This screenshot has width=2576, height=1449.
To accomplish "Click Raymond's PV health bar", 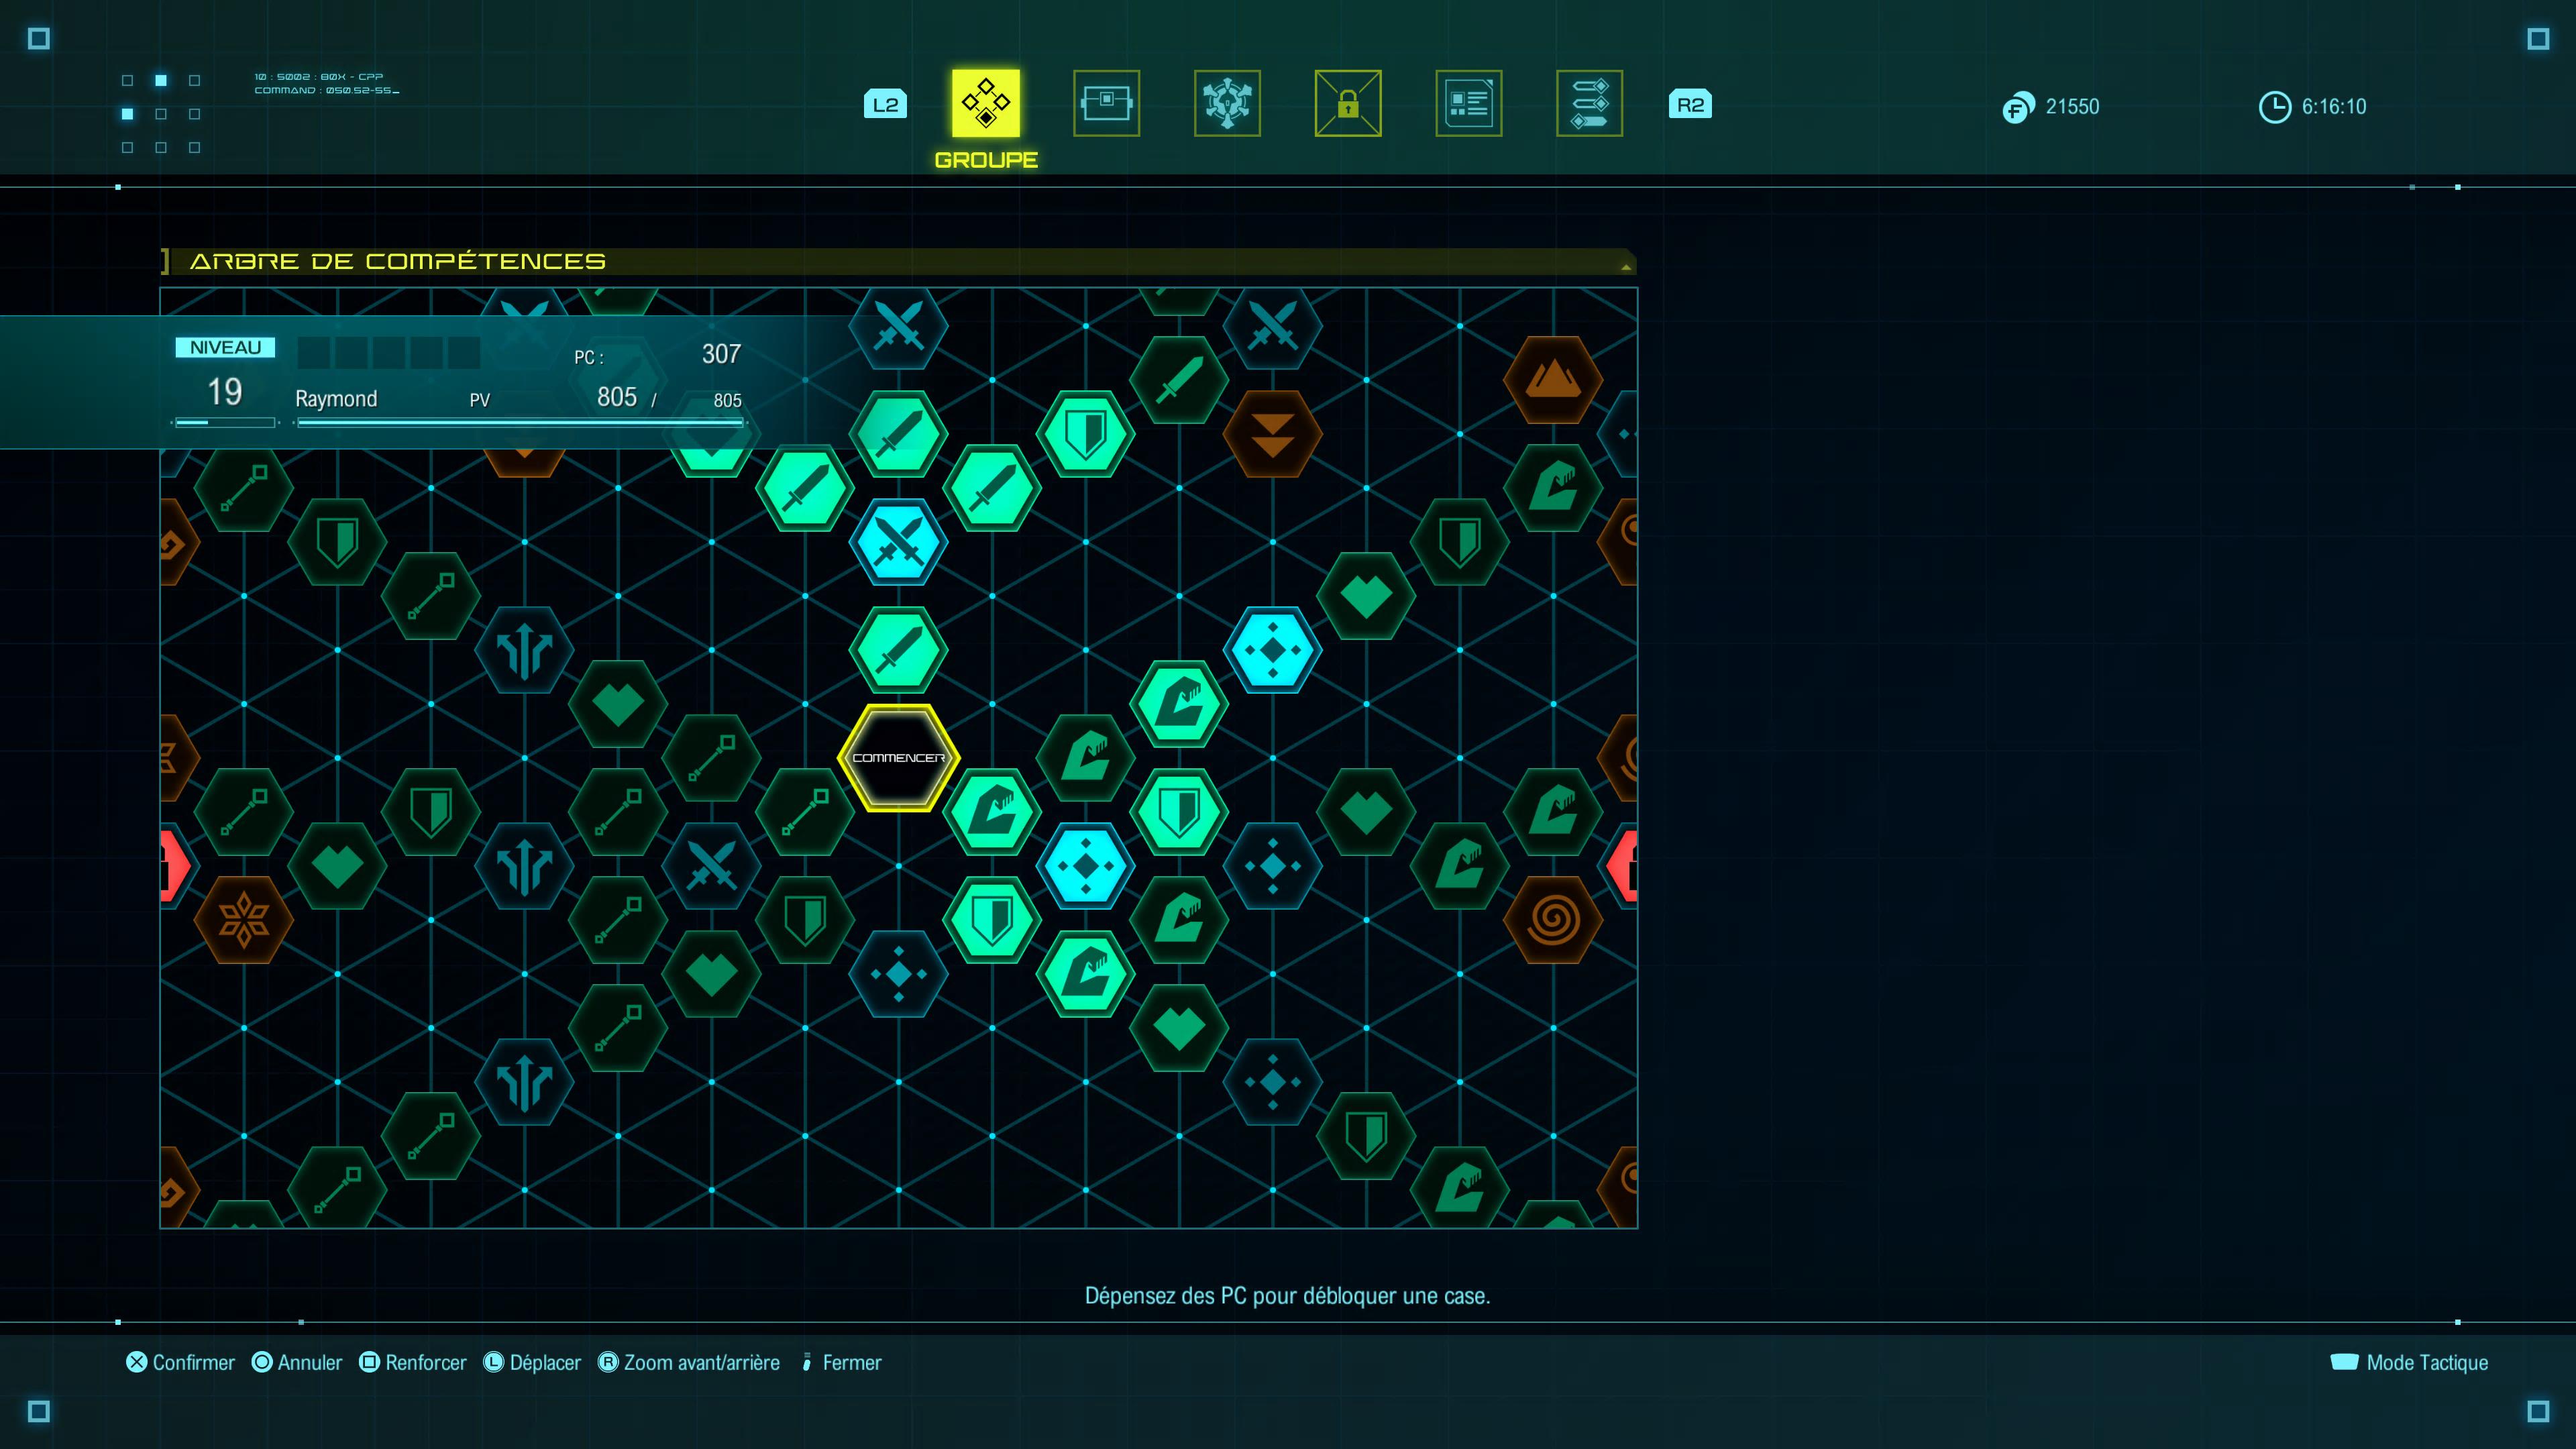I will pos(520,423).
